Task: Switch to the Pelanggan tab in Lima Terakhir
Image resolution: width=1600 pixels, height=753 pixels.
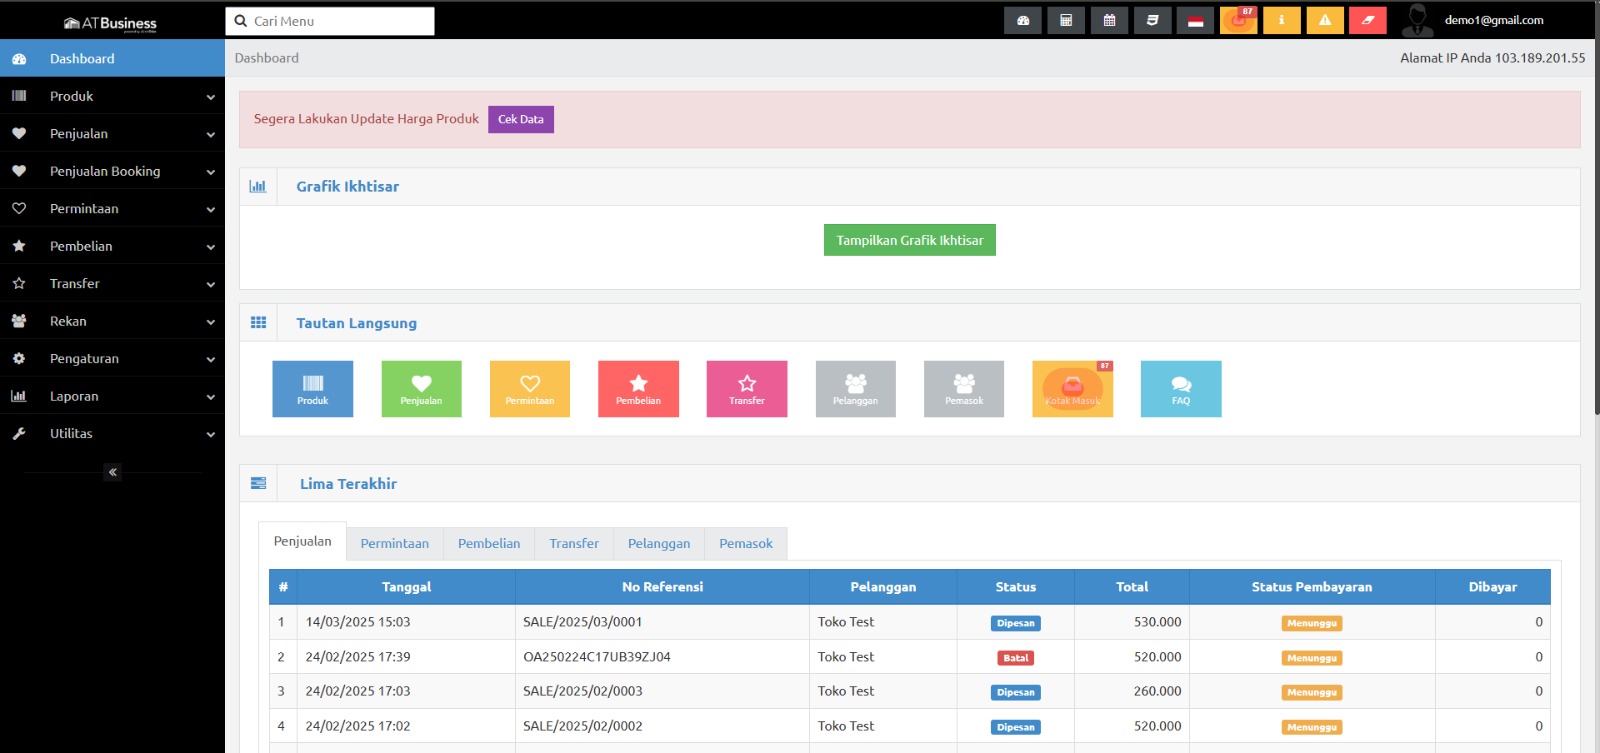Action: (x=659, y=544)
